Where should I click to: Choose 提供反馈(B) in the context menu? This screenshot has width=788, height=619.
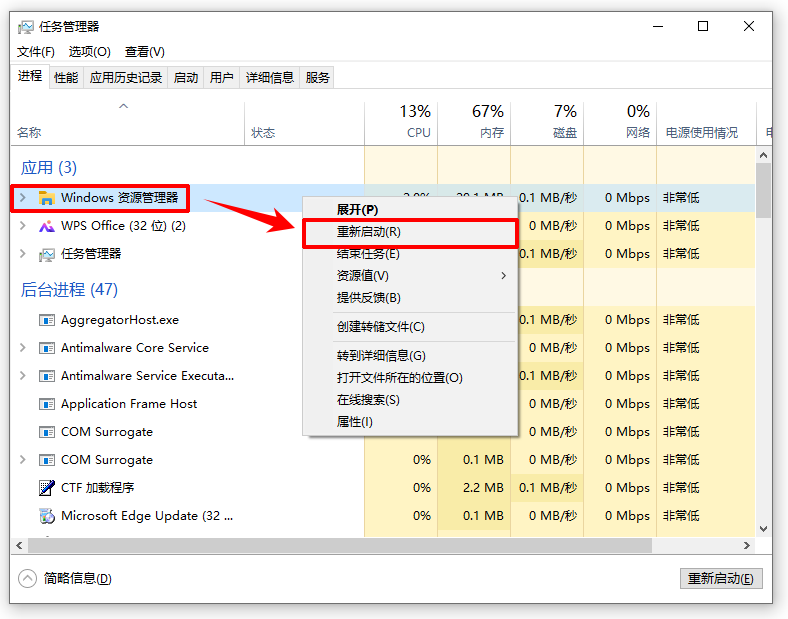pos(410,298)
